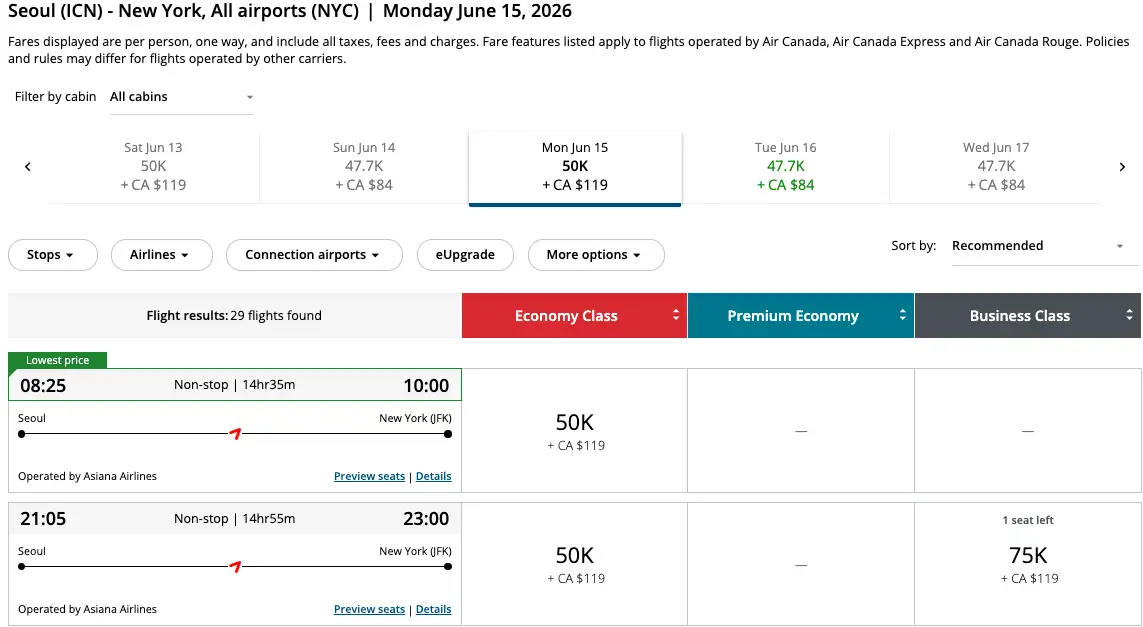Expand the Stops filter

pos(52,255)
